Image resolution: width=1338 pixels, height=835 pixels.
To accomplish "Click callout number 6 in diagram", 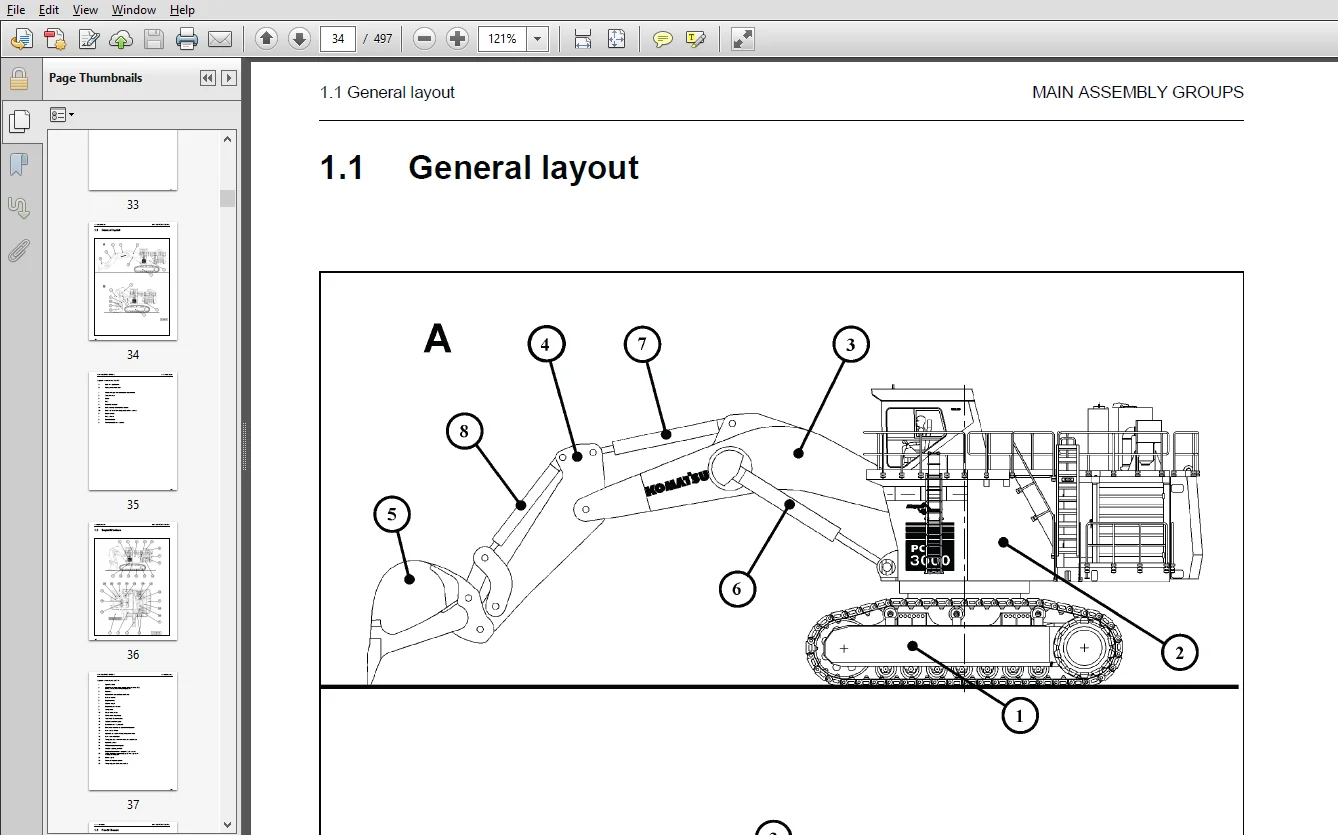I will tap(737, 588).
